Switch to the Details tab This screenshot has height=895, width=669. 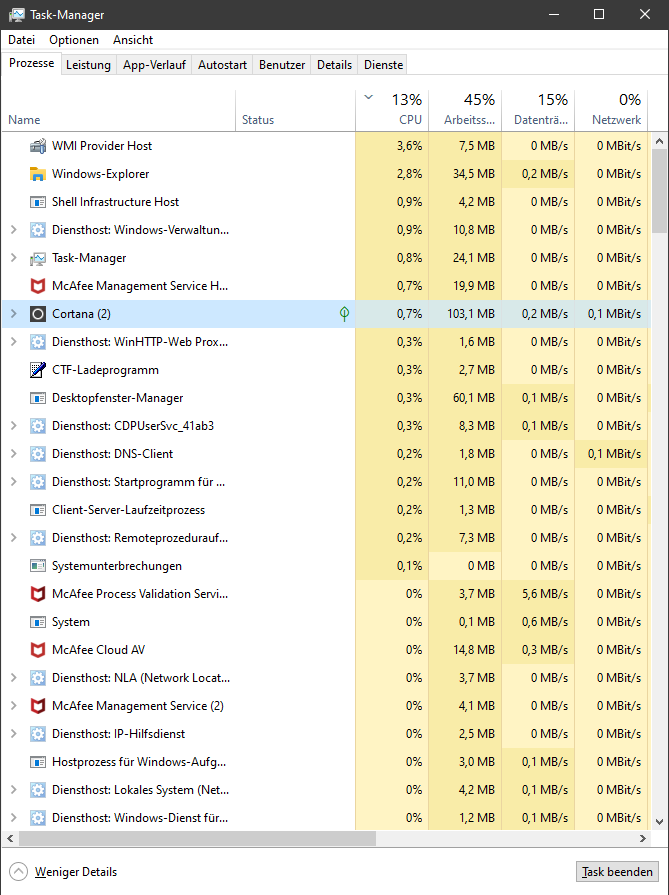click(334, 65)
